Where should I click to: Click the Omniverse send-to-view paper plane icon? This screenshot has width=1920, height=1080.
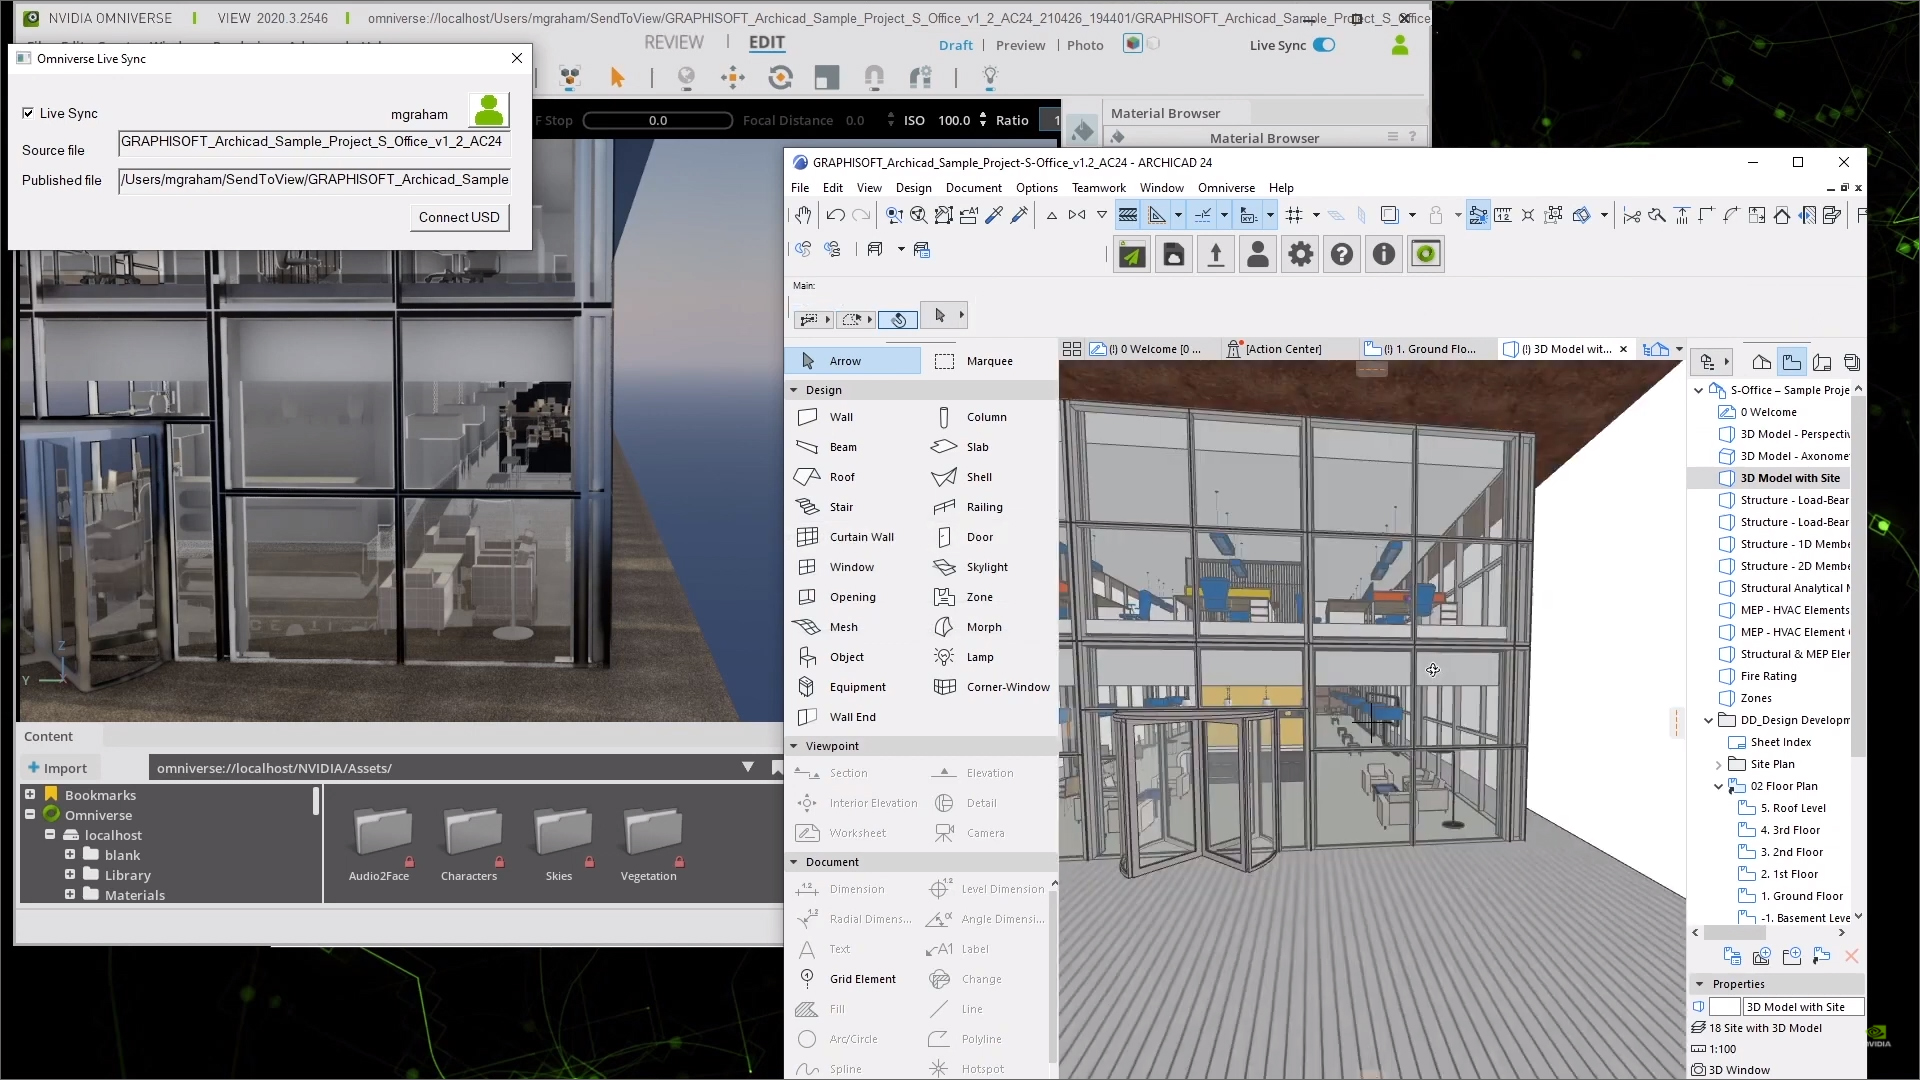pos(1132,255)
